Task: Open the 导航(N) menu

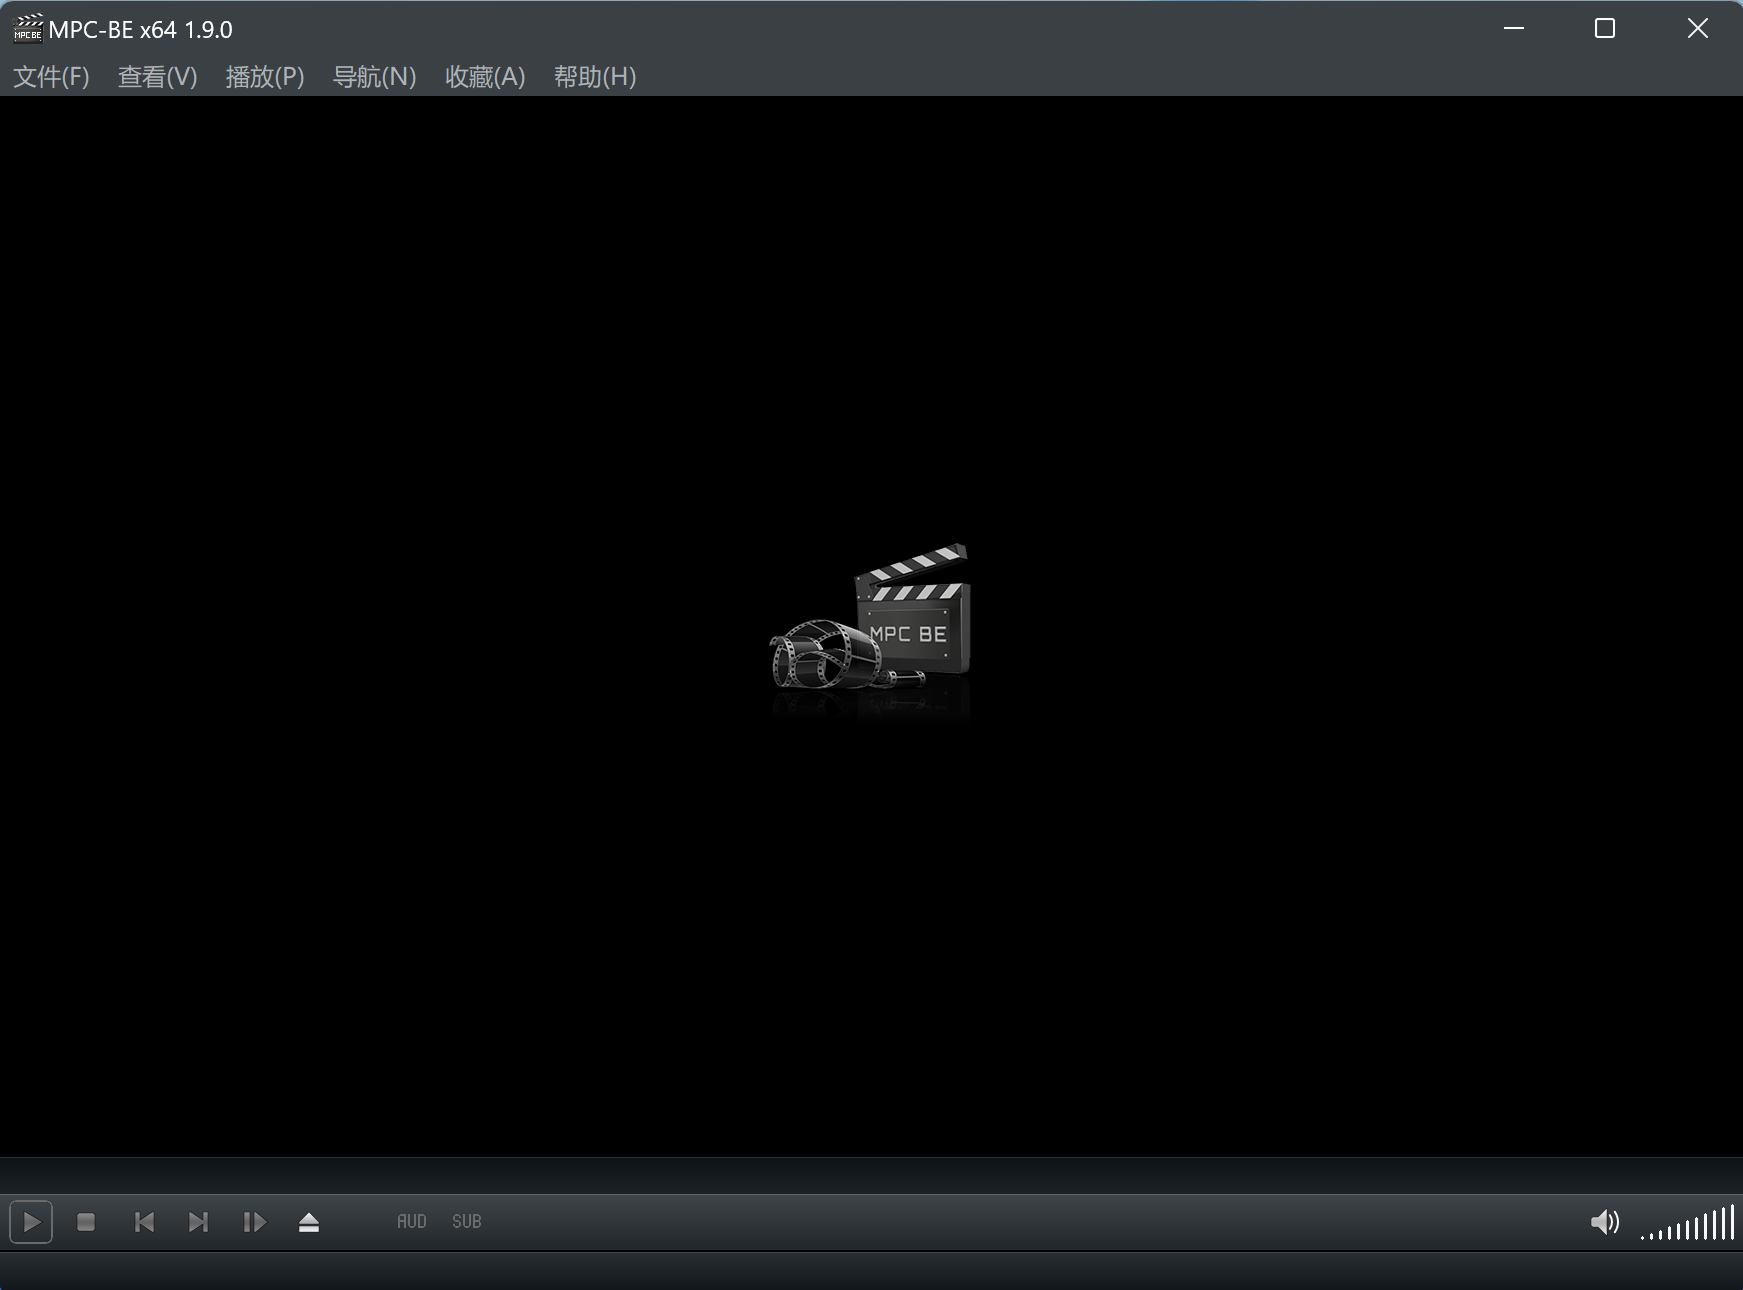Action: pyautogui.click(x=374, y=77)
